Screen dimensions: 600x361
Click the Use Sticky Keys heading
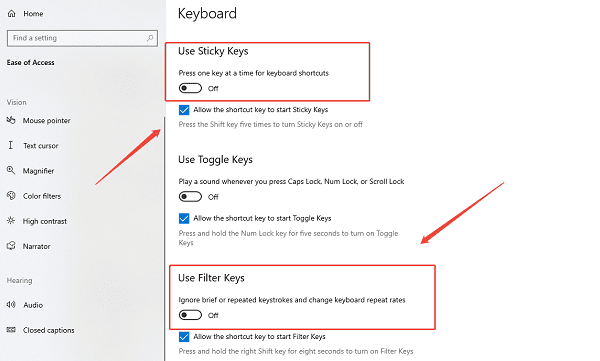(x=213, y=51)
